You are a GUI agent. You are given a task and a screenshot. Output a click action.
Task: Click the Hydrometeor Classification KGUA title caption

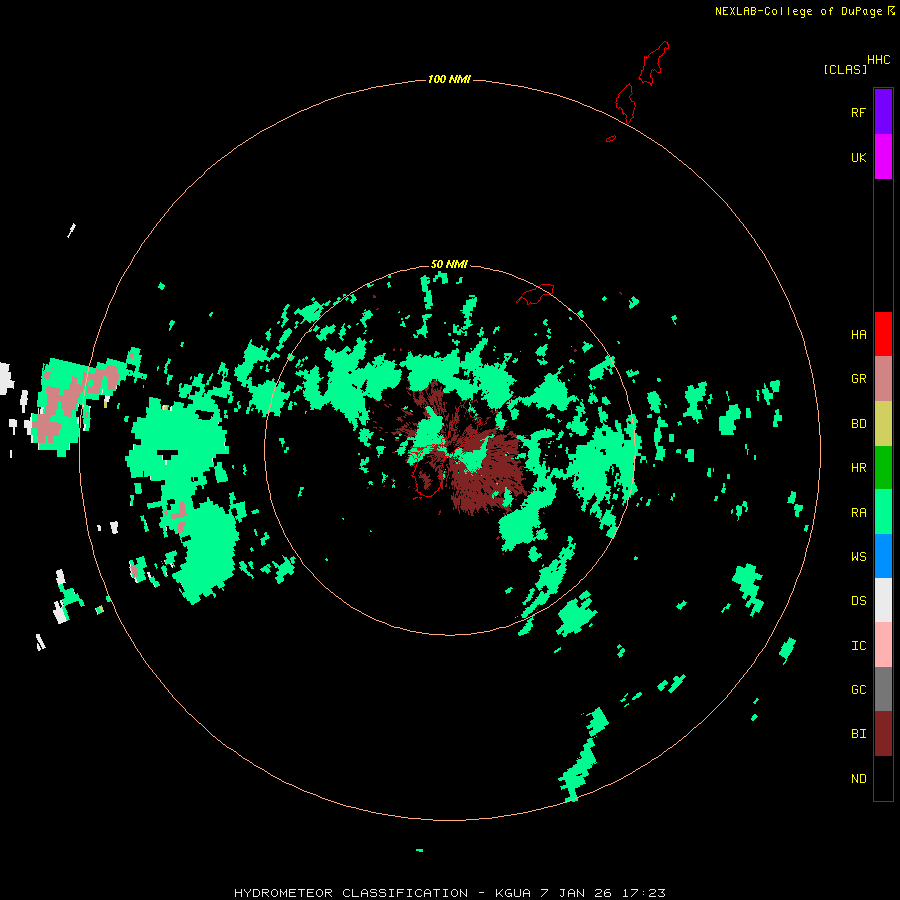point(450,893)
